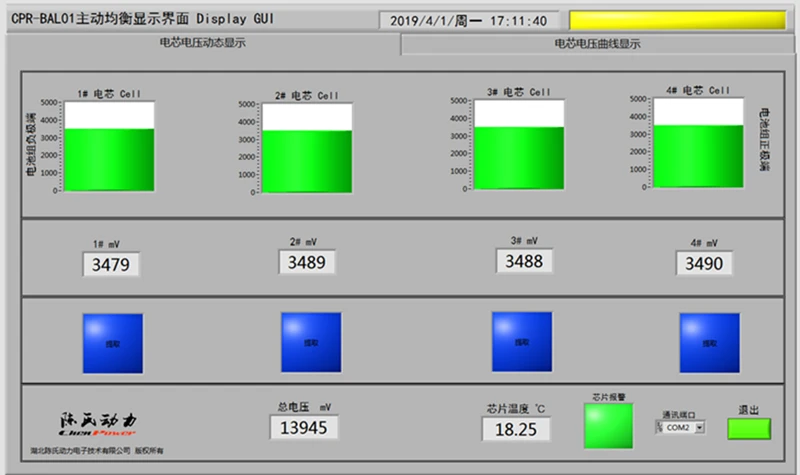
Task: Click the blue square indicator under 2# mV
Action: coord(311,342)
